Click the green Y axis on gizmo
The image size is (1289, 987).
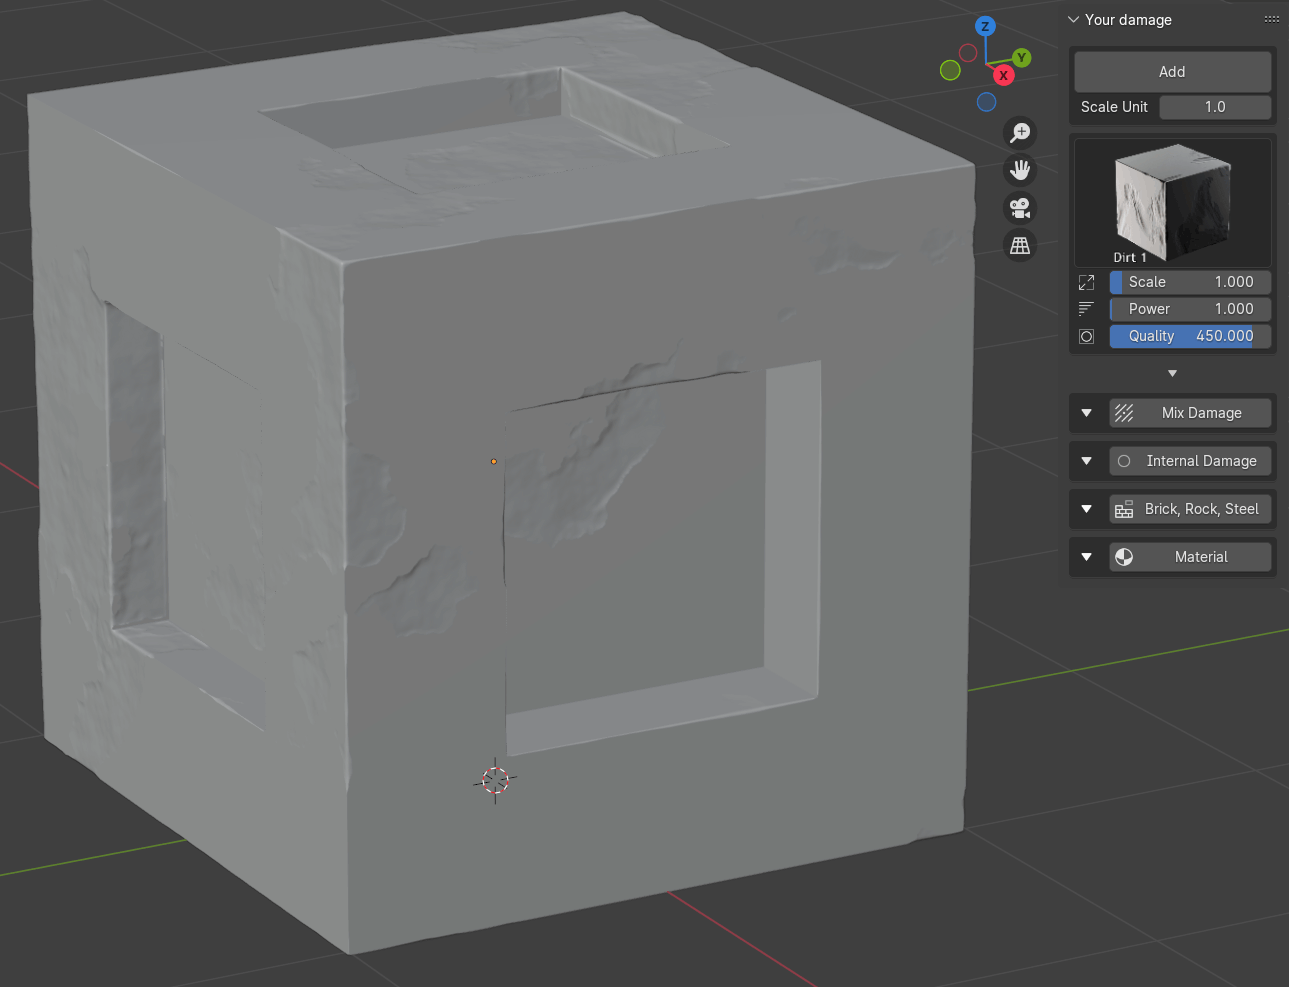[1021, 58]
